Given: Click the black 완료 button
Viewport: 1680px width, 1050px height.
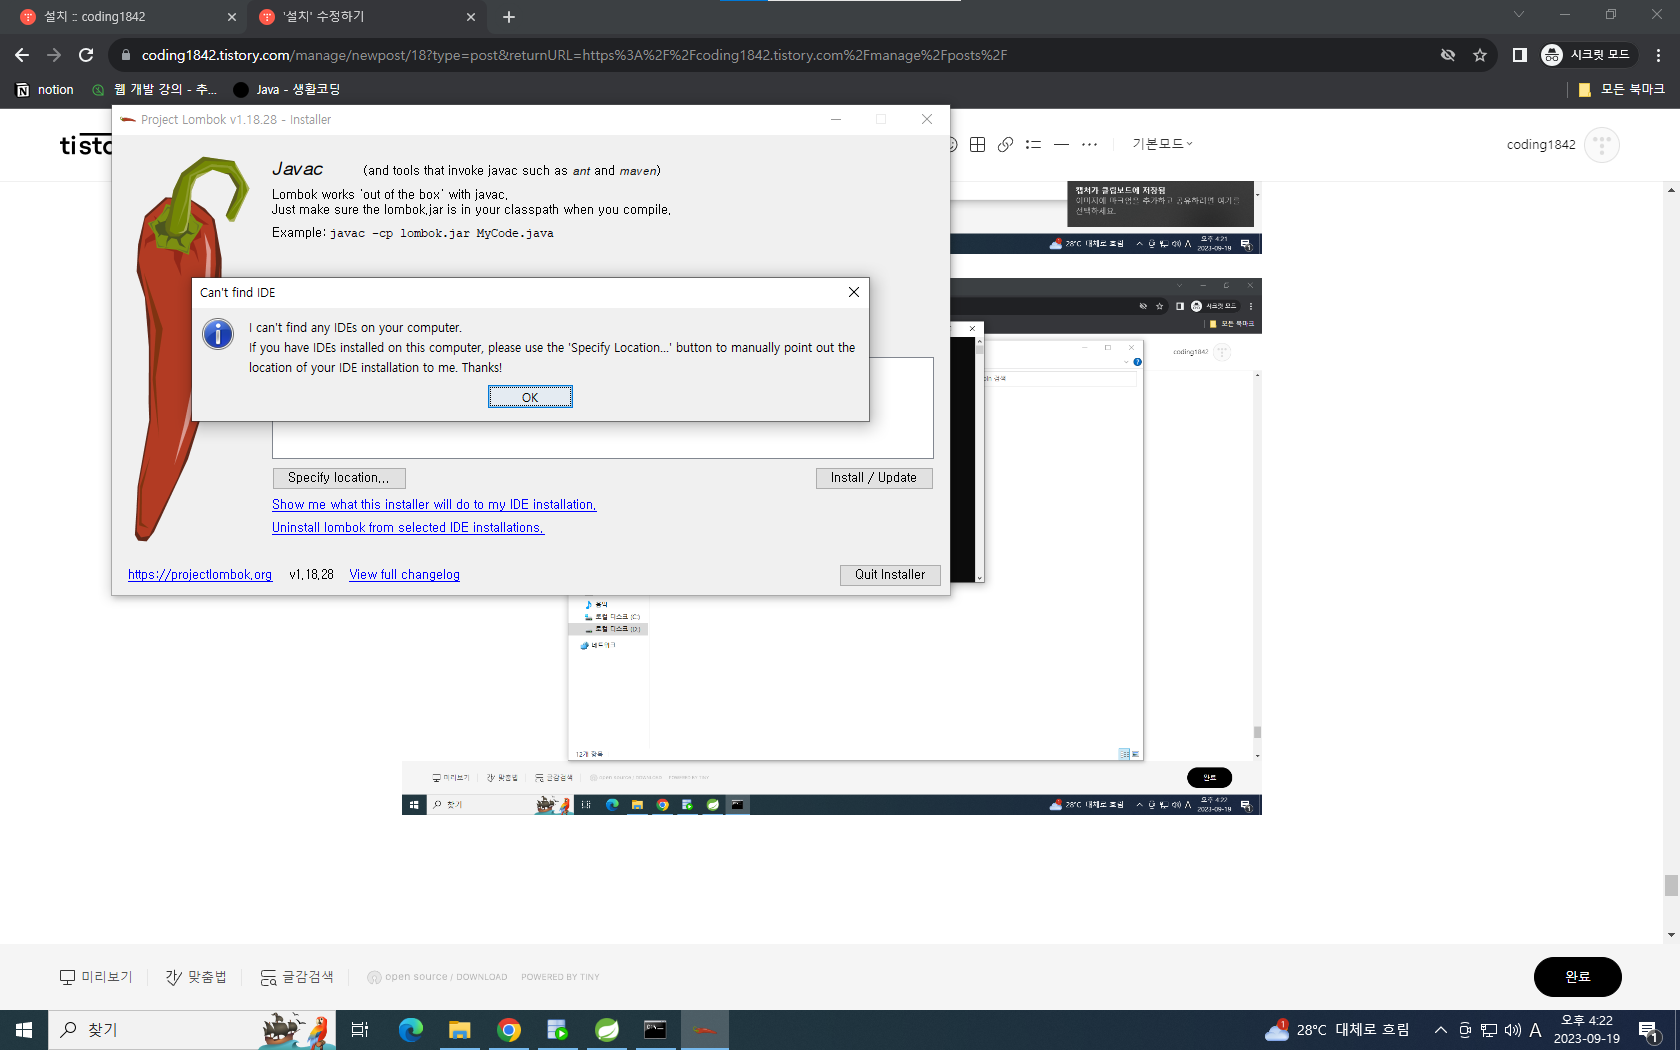Looking at the screenshot, I should click(x=1577, y=977).
